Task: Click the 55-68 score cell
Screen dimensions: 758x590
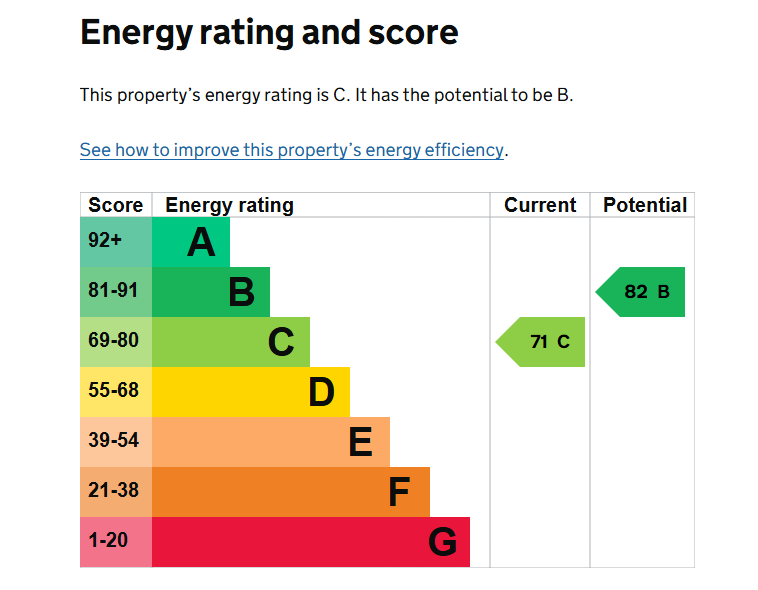Action: pyautogui.click(x=116, y=392)
